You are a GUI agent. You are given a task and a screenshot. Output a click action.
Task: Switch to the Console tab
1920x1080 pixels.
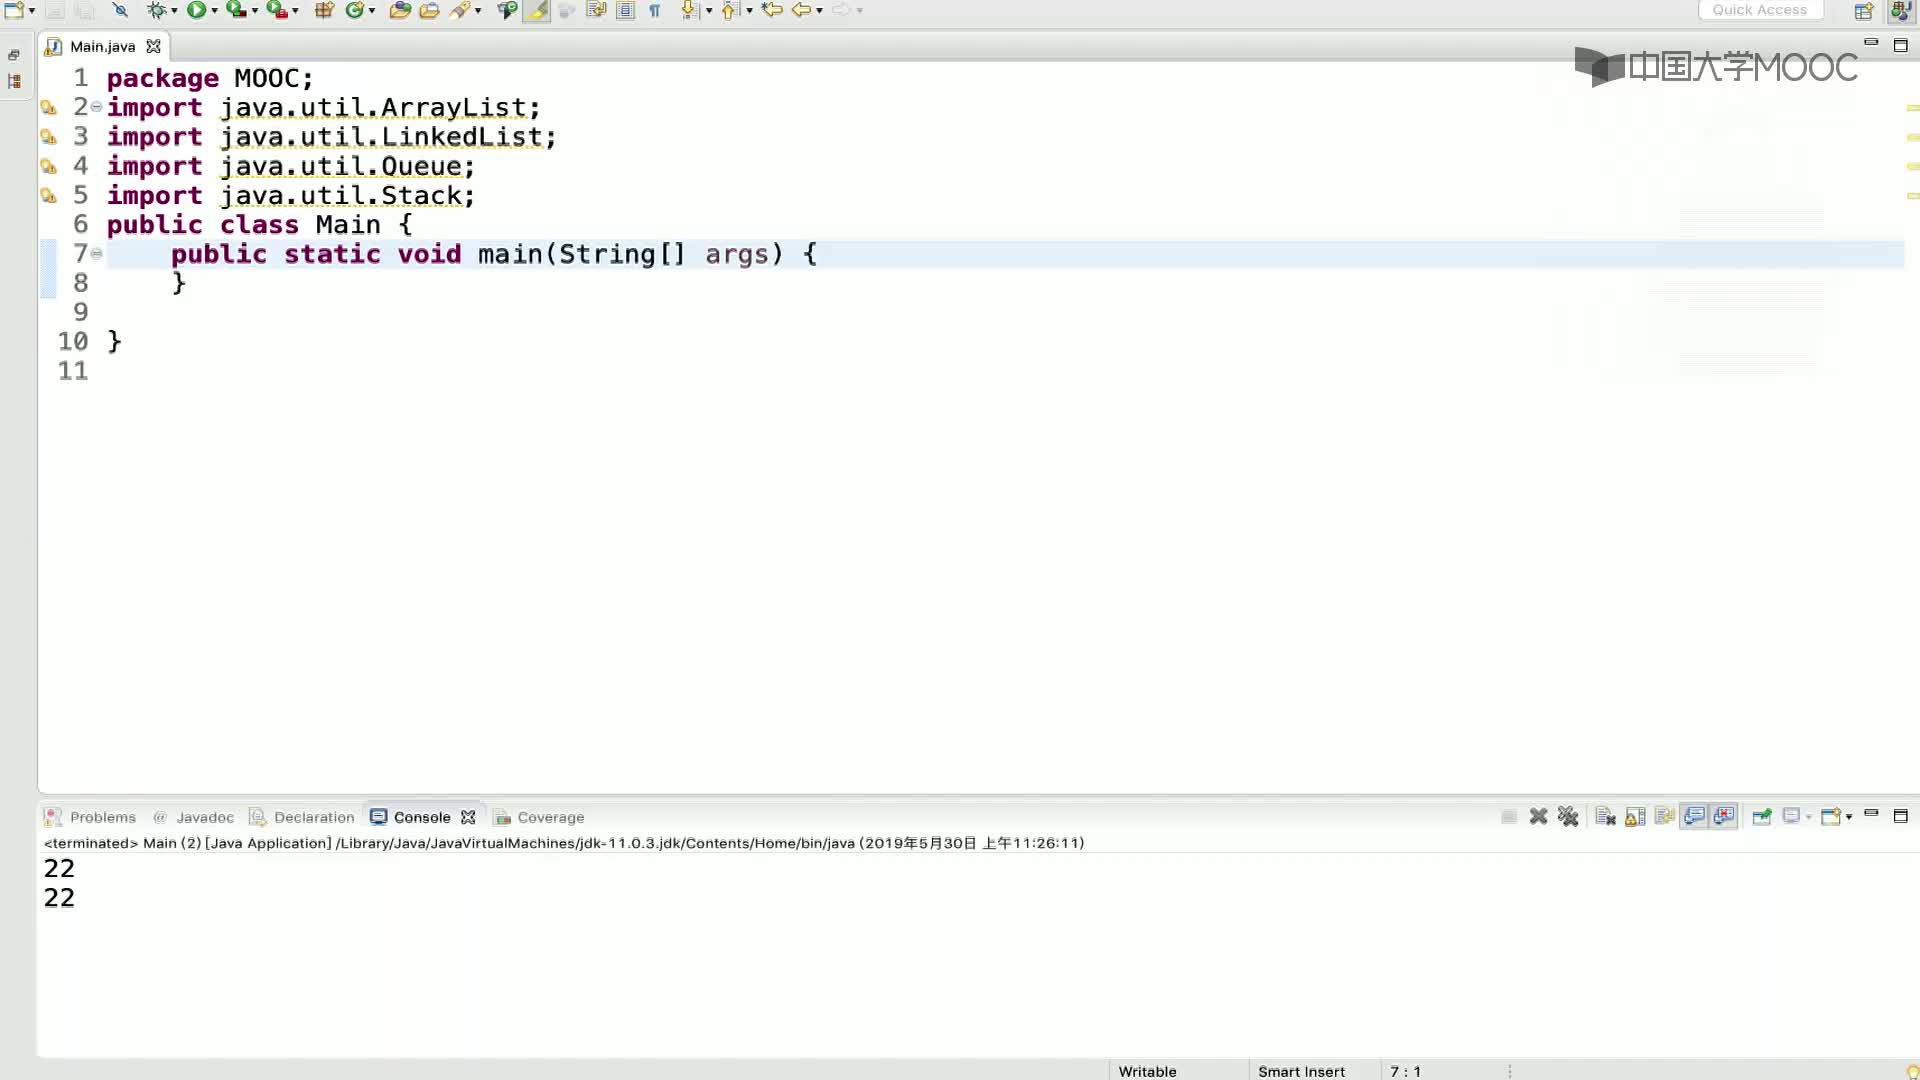[422, 816]
